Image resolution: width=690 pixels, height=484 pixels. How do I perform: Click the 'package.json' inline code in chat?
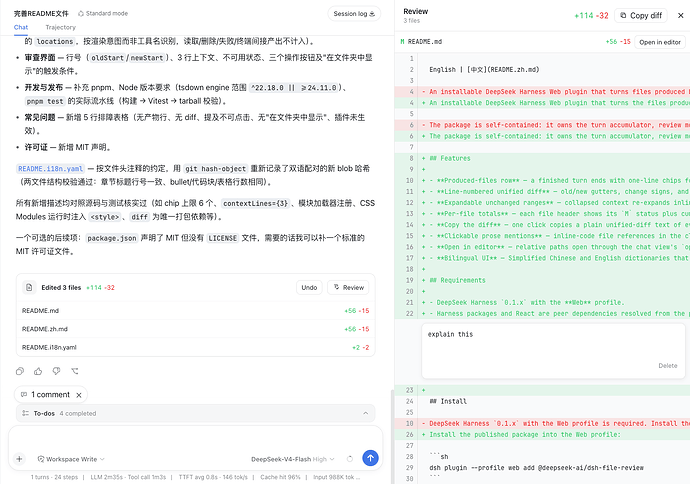click(112, 238)
